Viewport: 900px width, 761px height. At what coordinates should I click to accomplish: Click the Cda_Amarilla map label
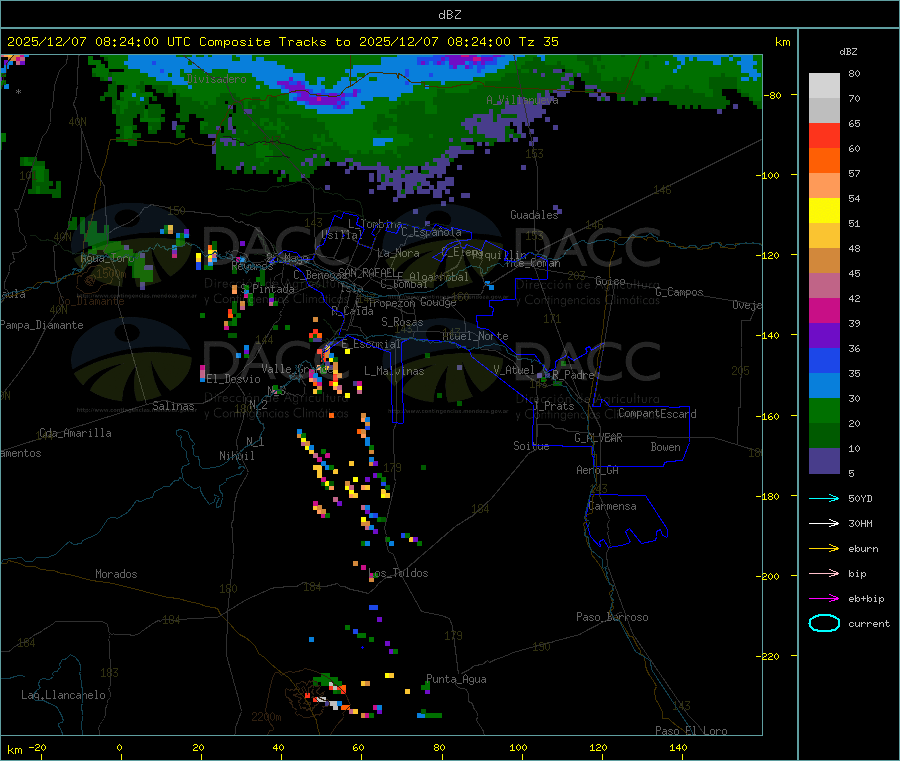click(75, 433)
